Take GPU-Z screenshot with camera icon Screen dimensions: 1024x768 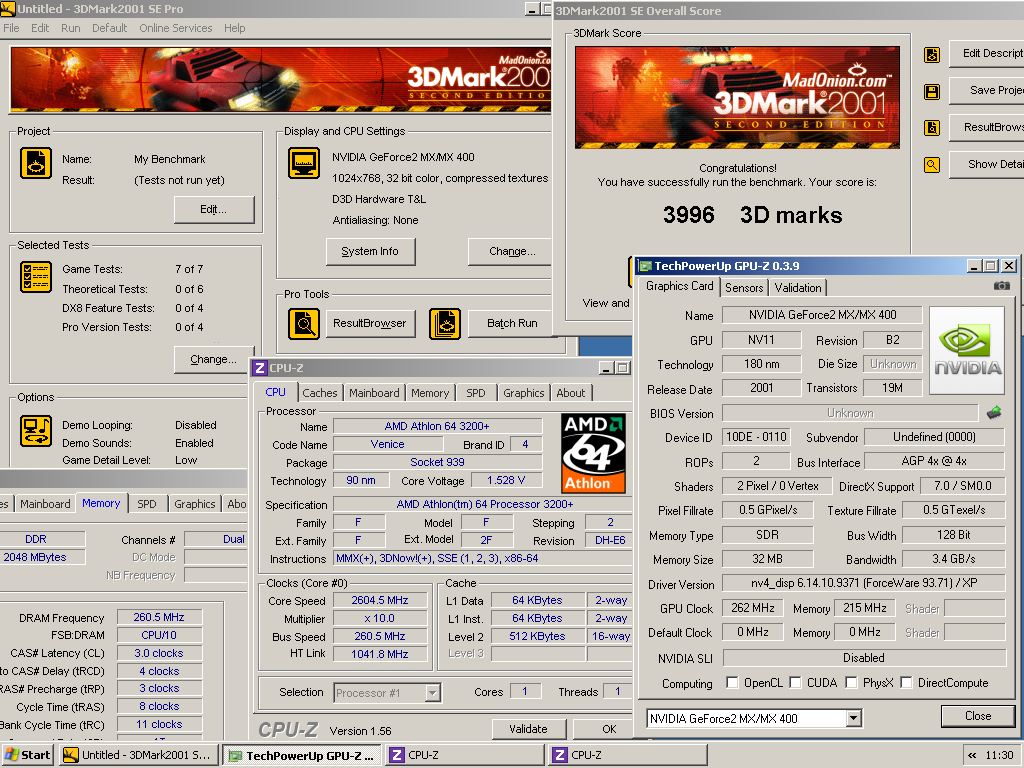pos(1001,285)
